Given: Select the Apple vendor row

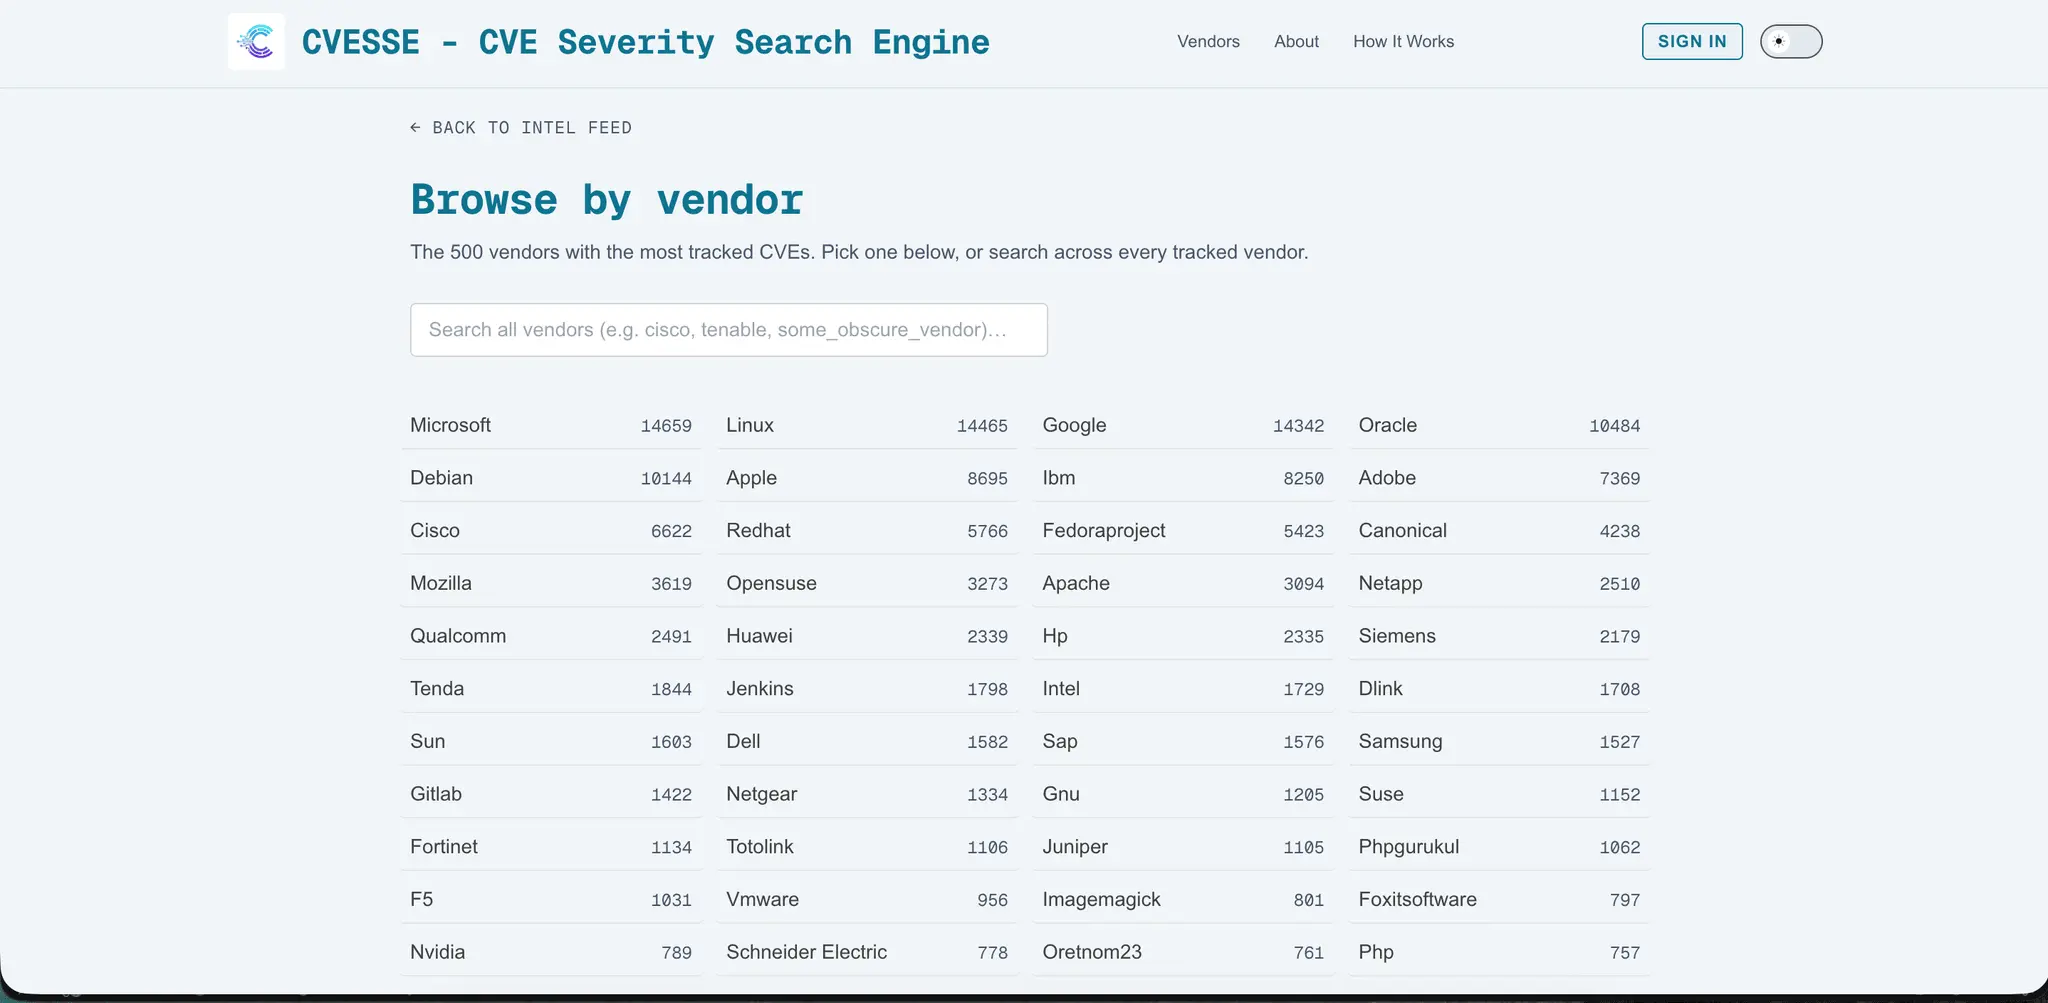Looking at the screenshot, I should 867,478.
